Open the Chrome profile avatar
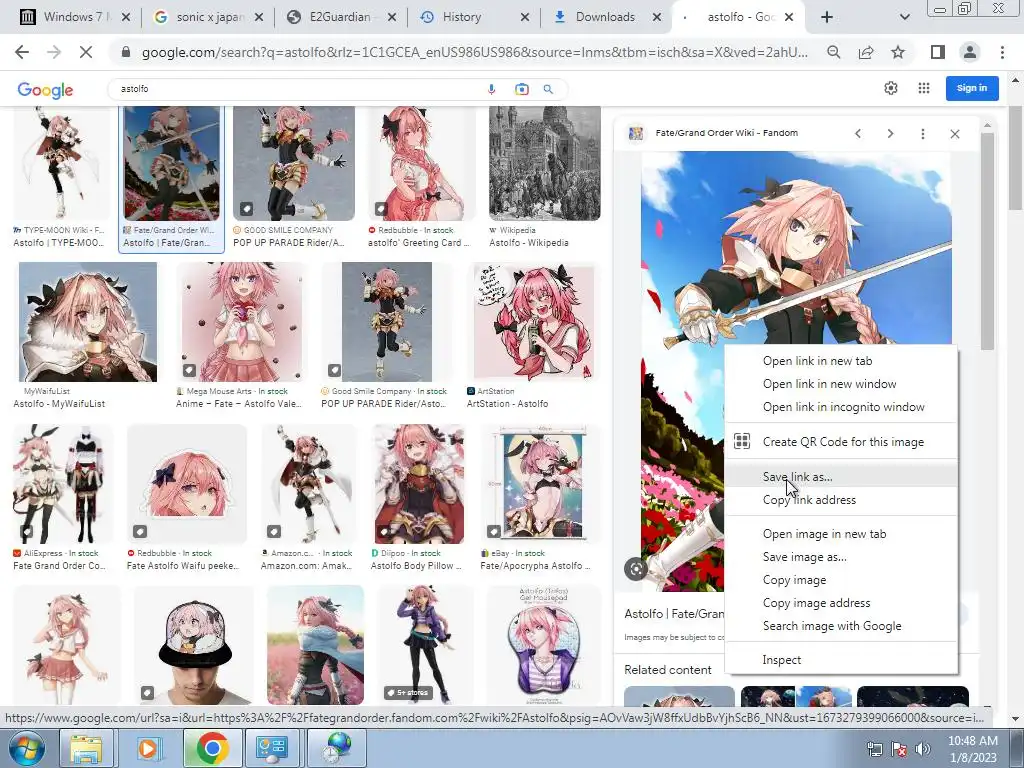 coord(970,52)
